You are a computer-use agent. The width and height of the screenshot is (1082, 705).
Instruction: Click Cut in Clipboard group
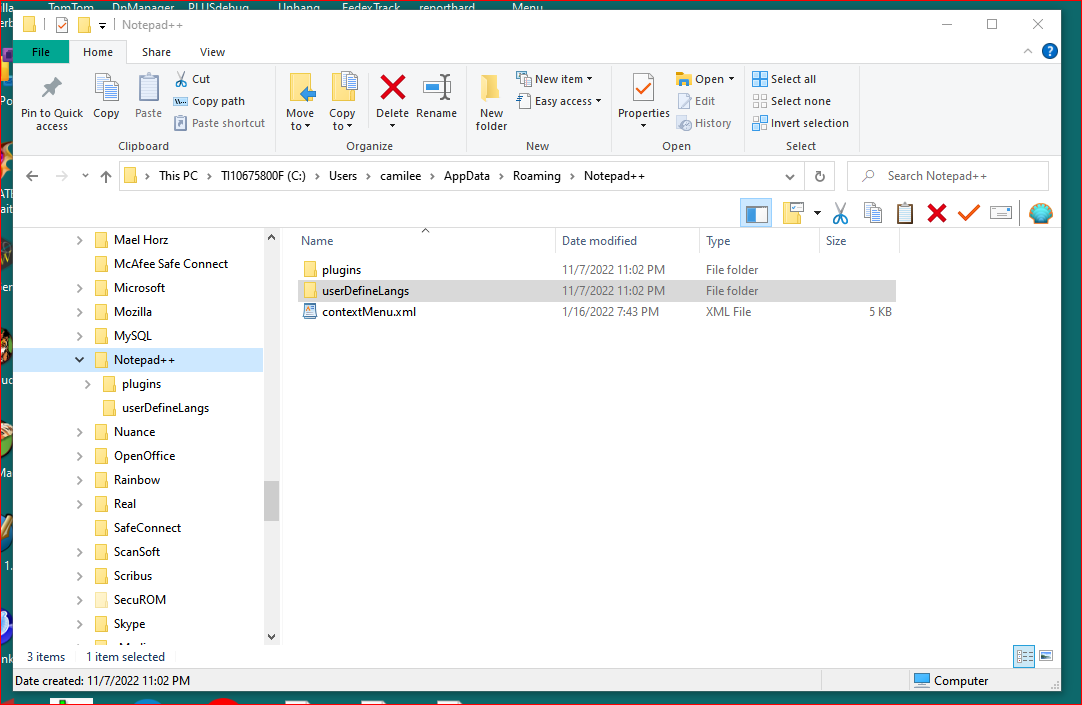[x=193, y=79]
